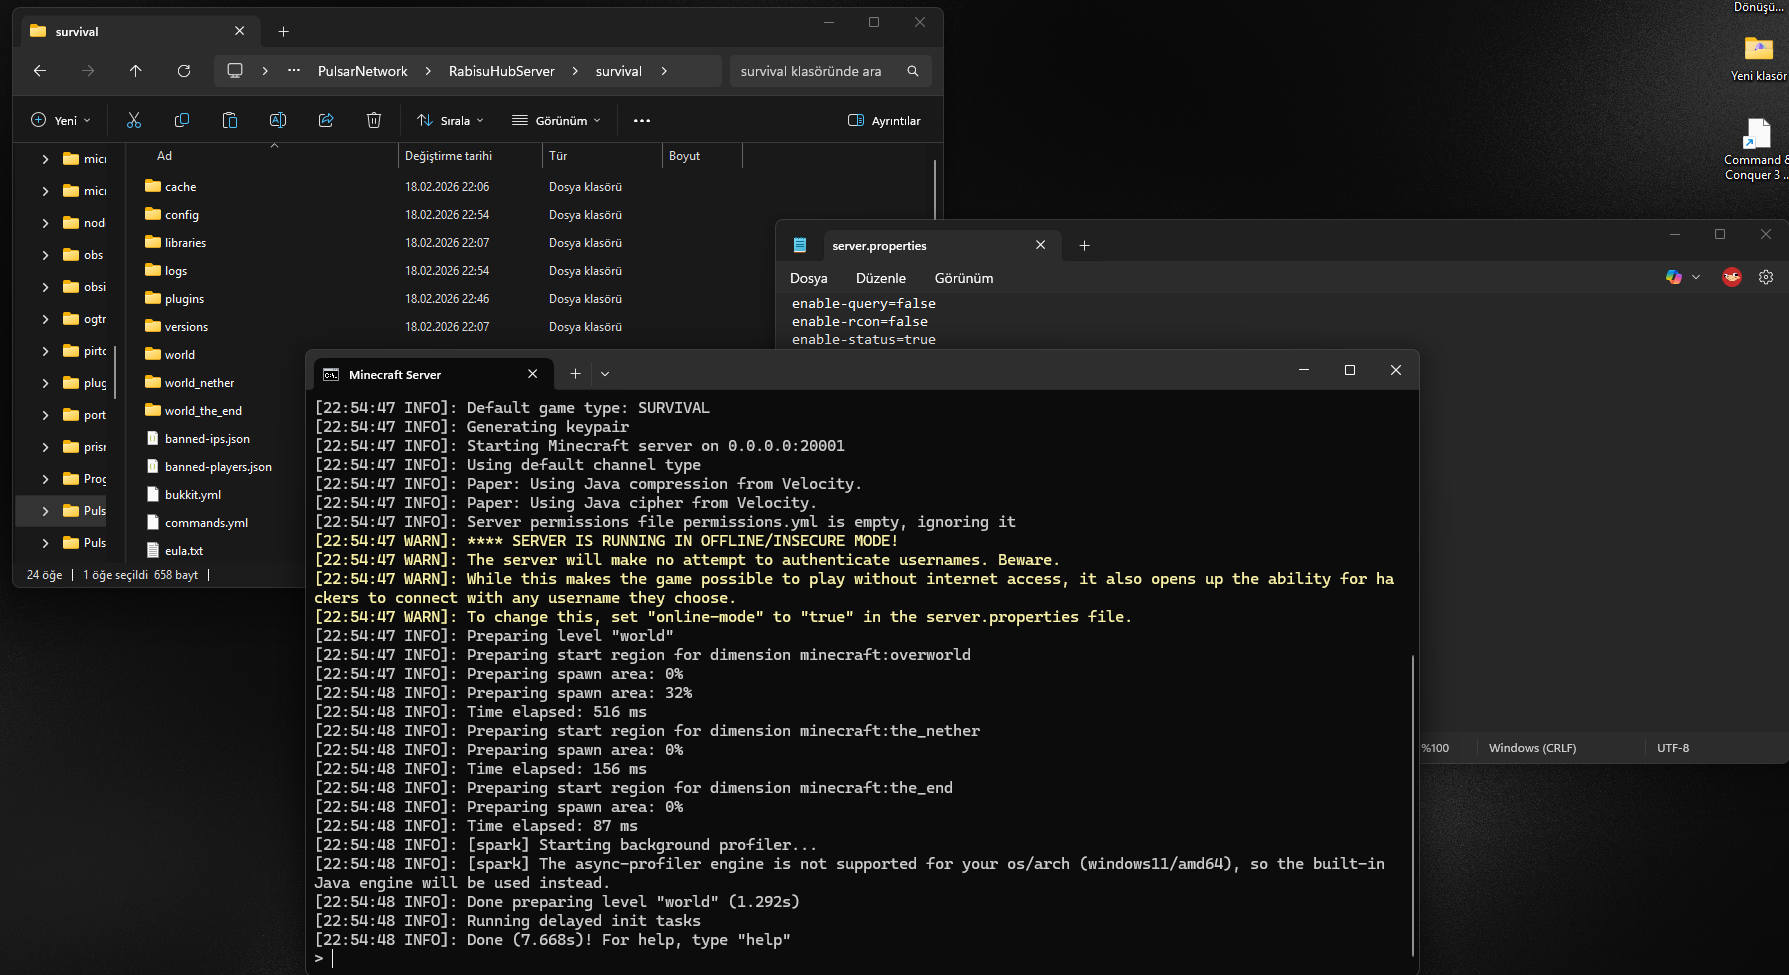Go up one folder level
The height and width of the screenshot is (975, 1789).
pos(136,71)
